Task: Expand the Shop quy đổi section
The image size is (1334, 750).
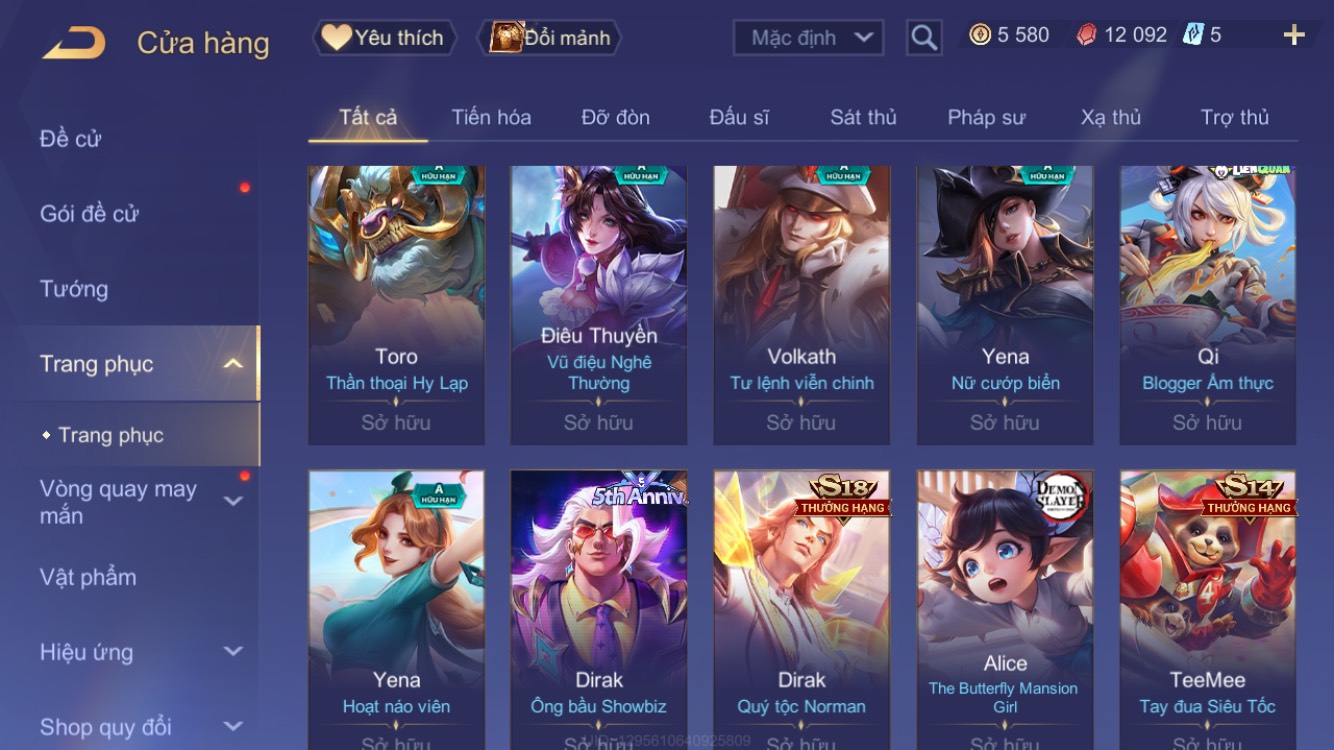Action: pyautogui.click(x=232, y=727)
